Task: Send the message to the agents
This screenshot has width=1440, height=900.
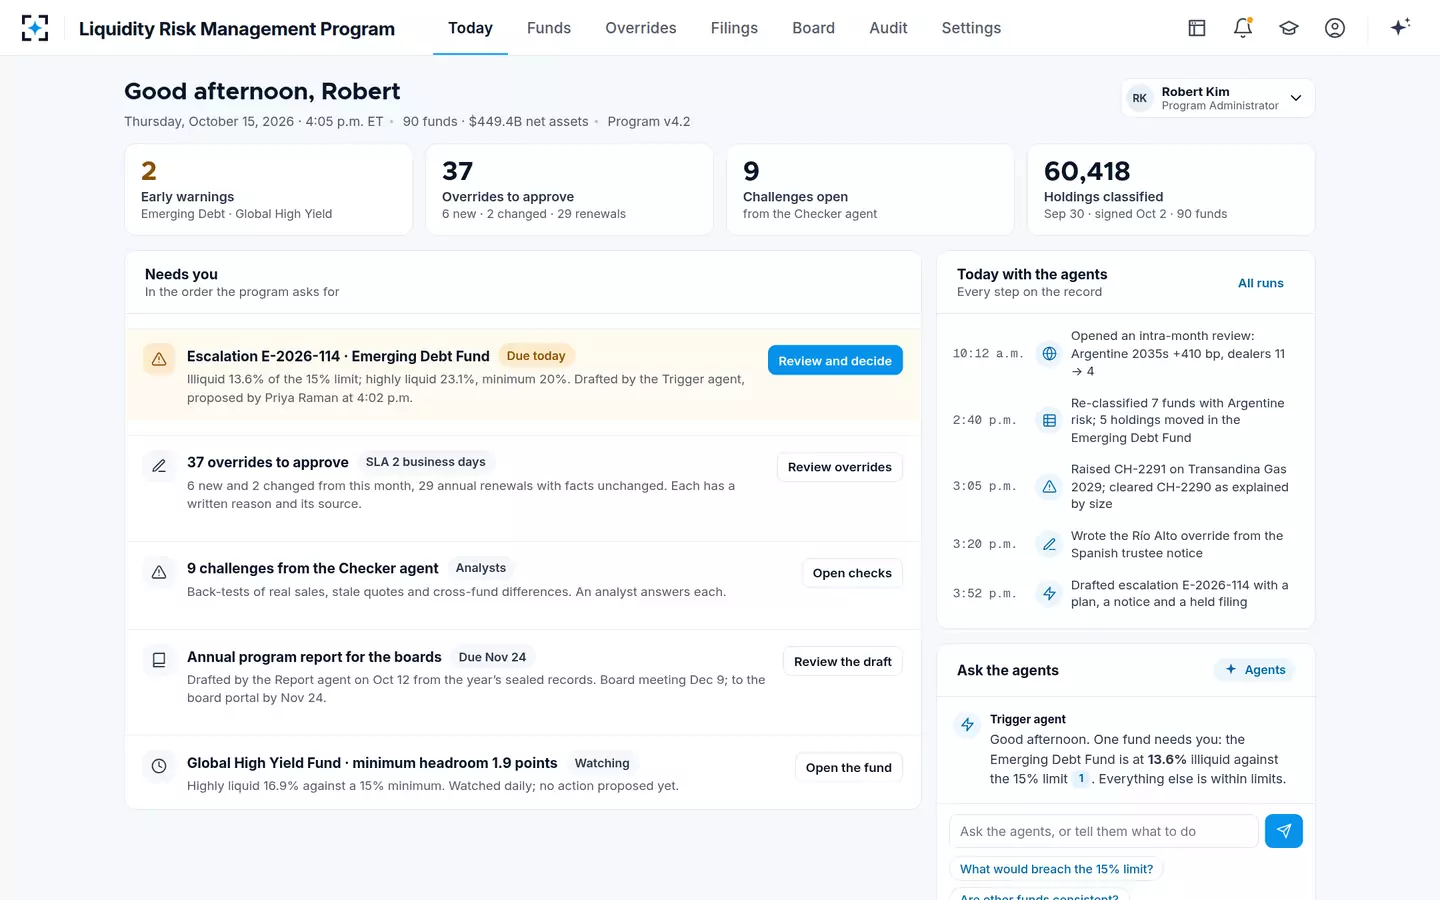Action: [1284, 831]
